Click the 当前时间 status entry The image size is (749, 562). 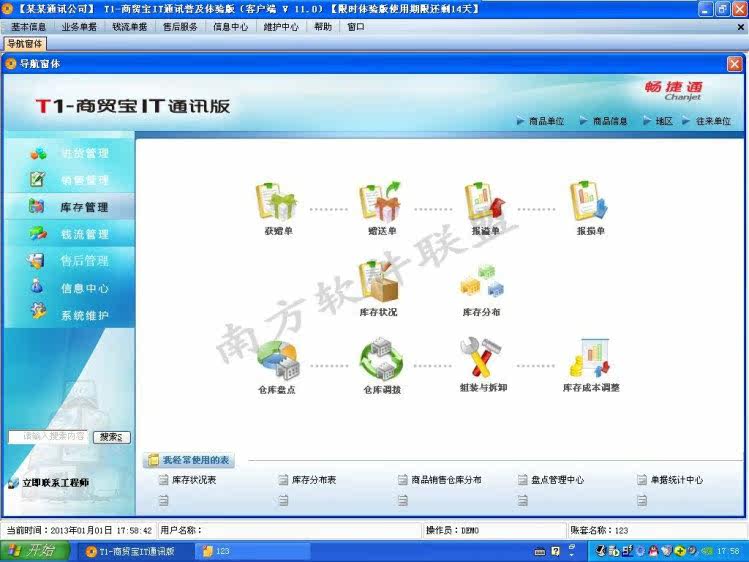(x=79, y=530)
